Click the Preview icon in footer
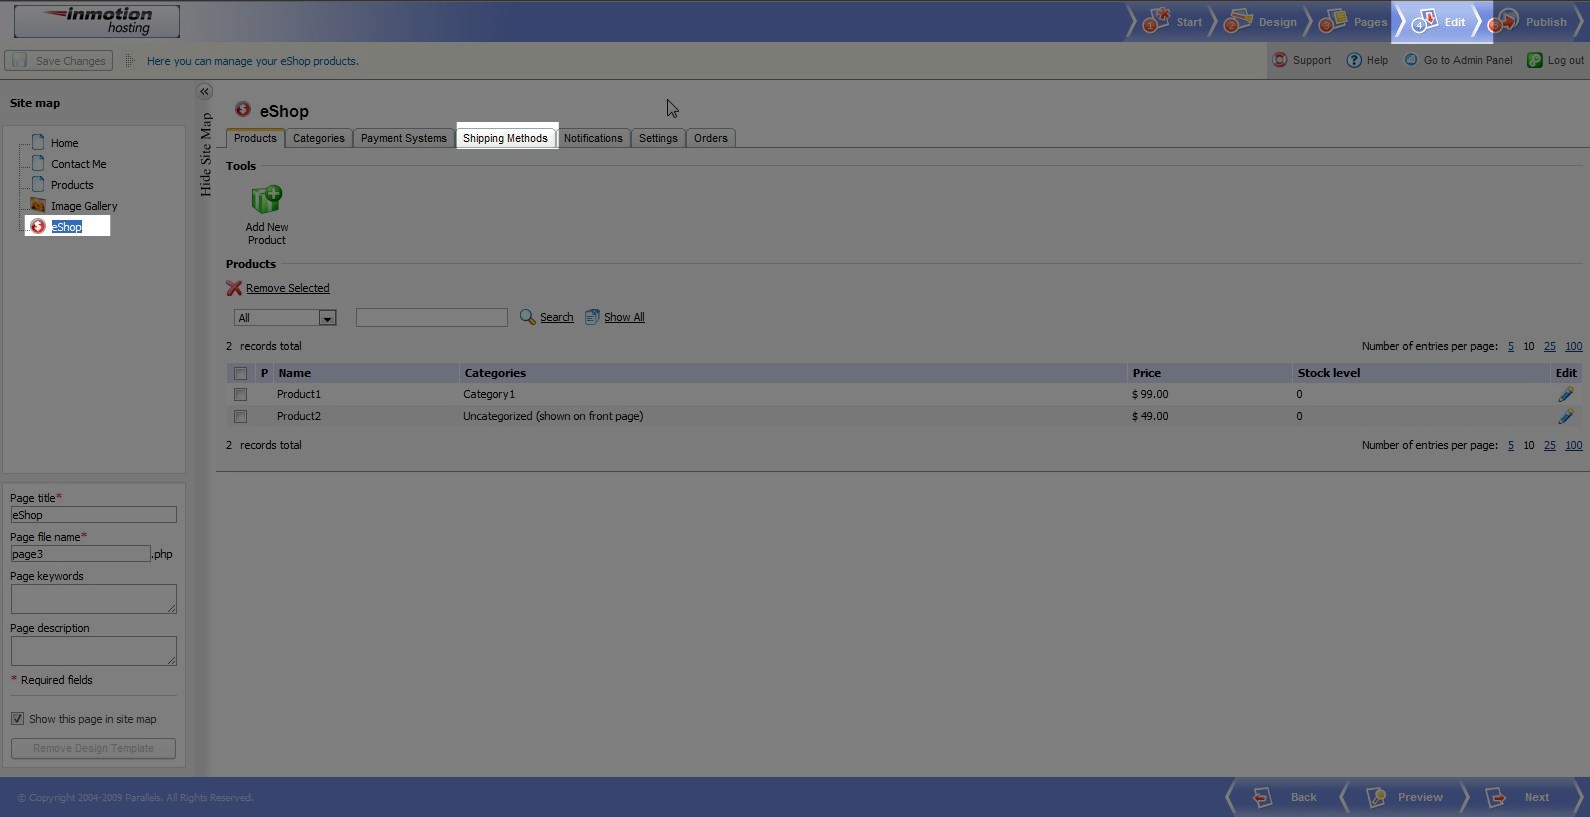Image resolution: width=1590 pixels, height=817 pixels. [1376, 797]
